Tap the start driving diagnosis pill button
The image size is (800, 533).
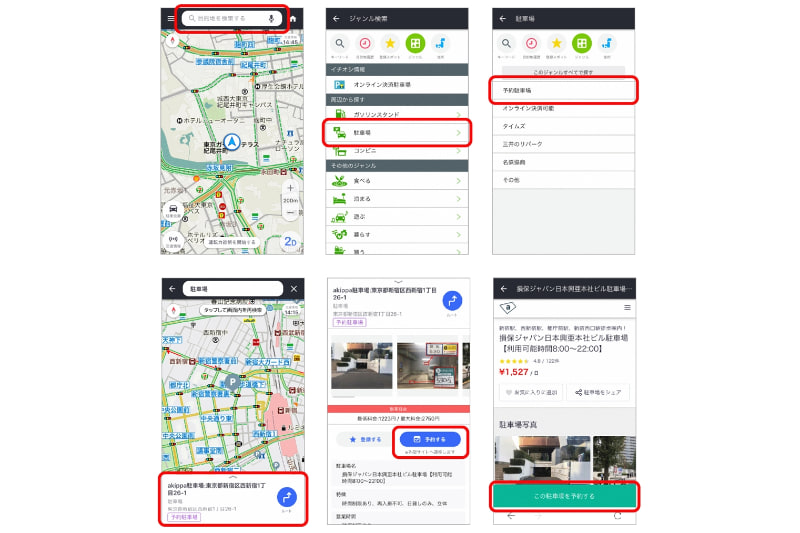[x=232, y=242]
